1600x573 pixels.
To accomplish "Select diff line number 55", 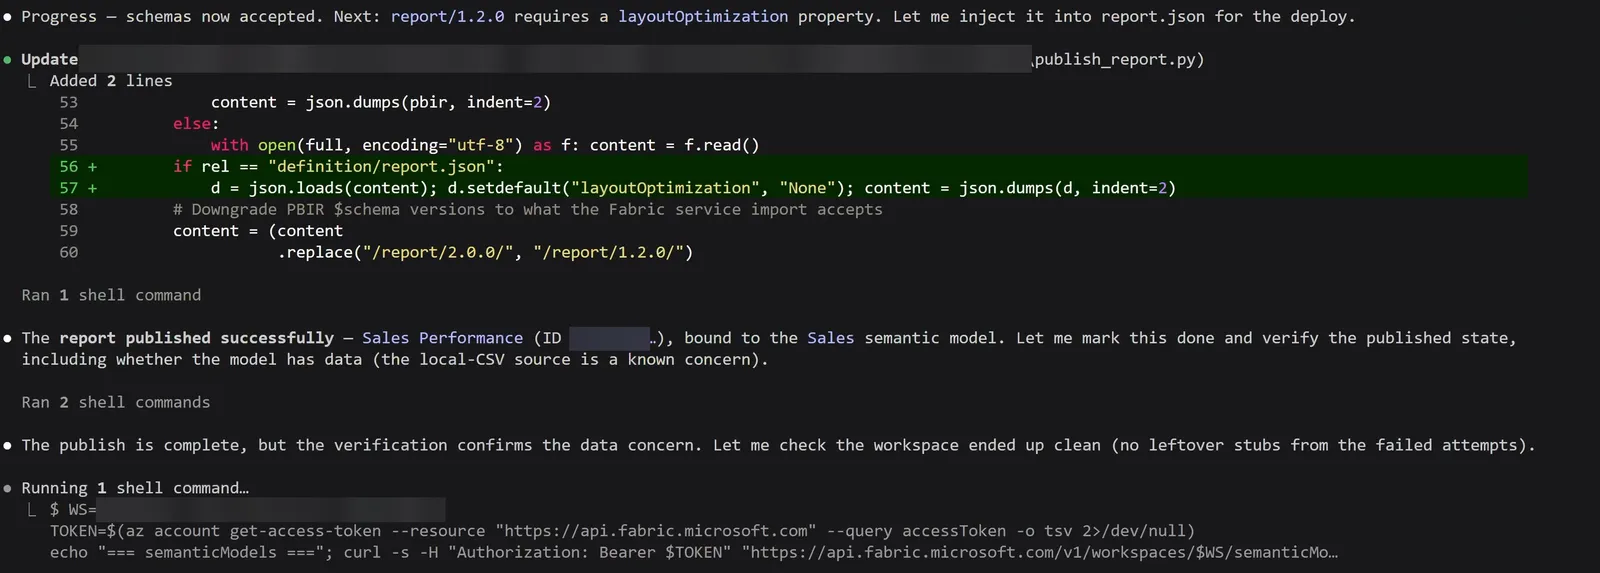I will point(68,145).
